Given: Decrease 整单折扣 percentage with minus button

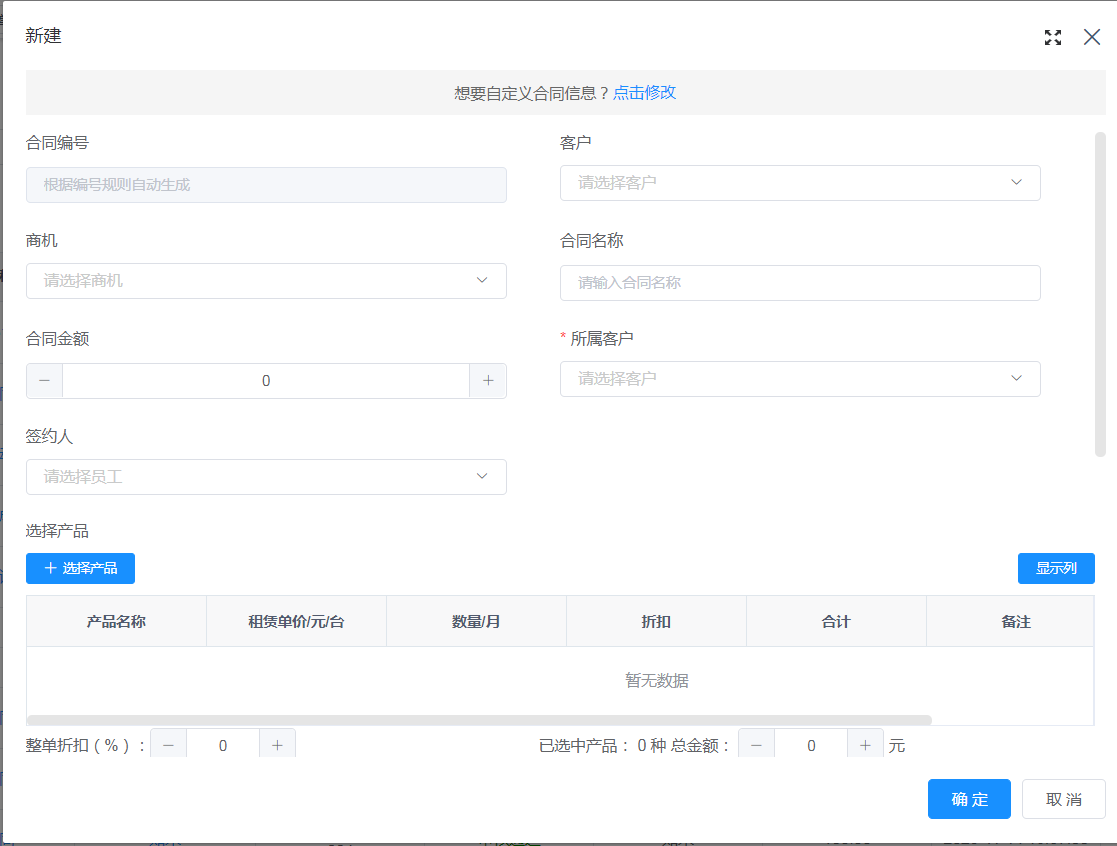Looking at the screenshot, I should [168, 745].
